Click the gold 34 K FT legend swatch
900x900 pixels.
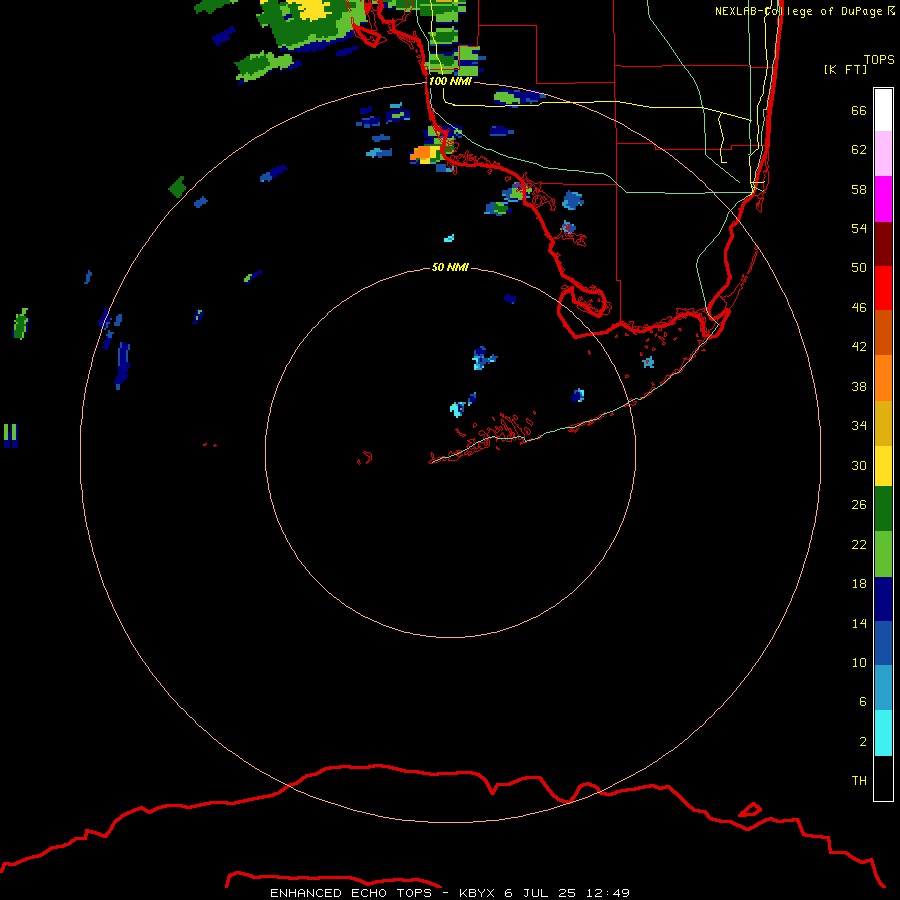pyautogui.click(x=883, y=423)
